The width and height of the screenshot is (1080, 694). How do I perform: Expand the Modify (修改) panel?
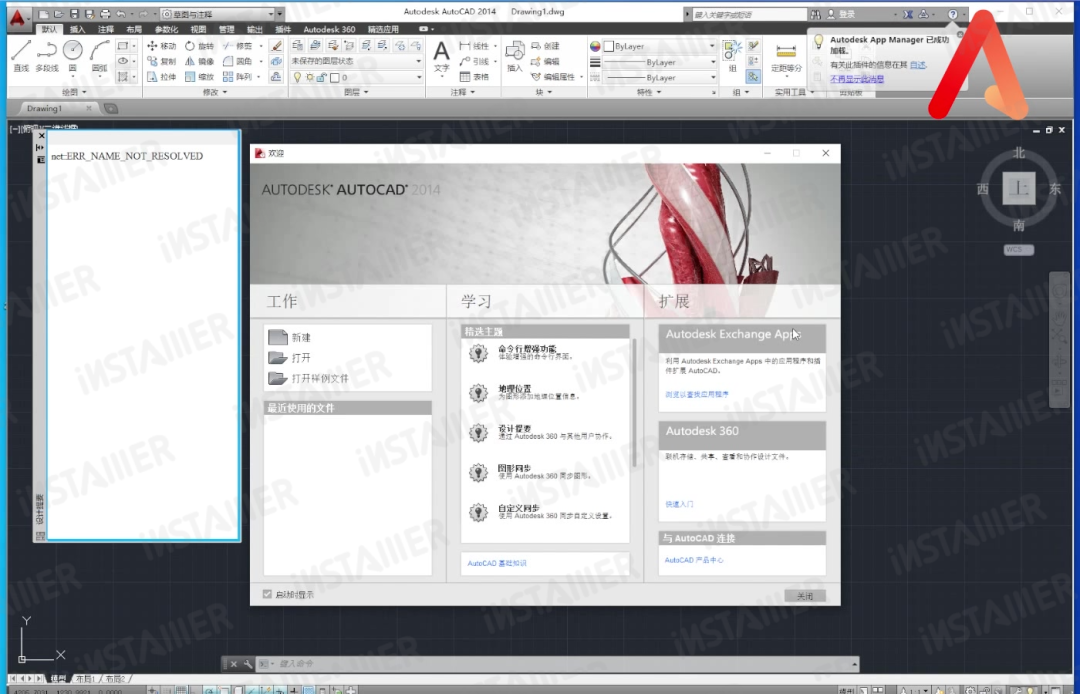(214, 92)
